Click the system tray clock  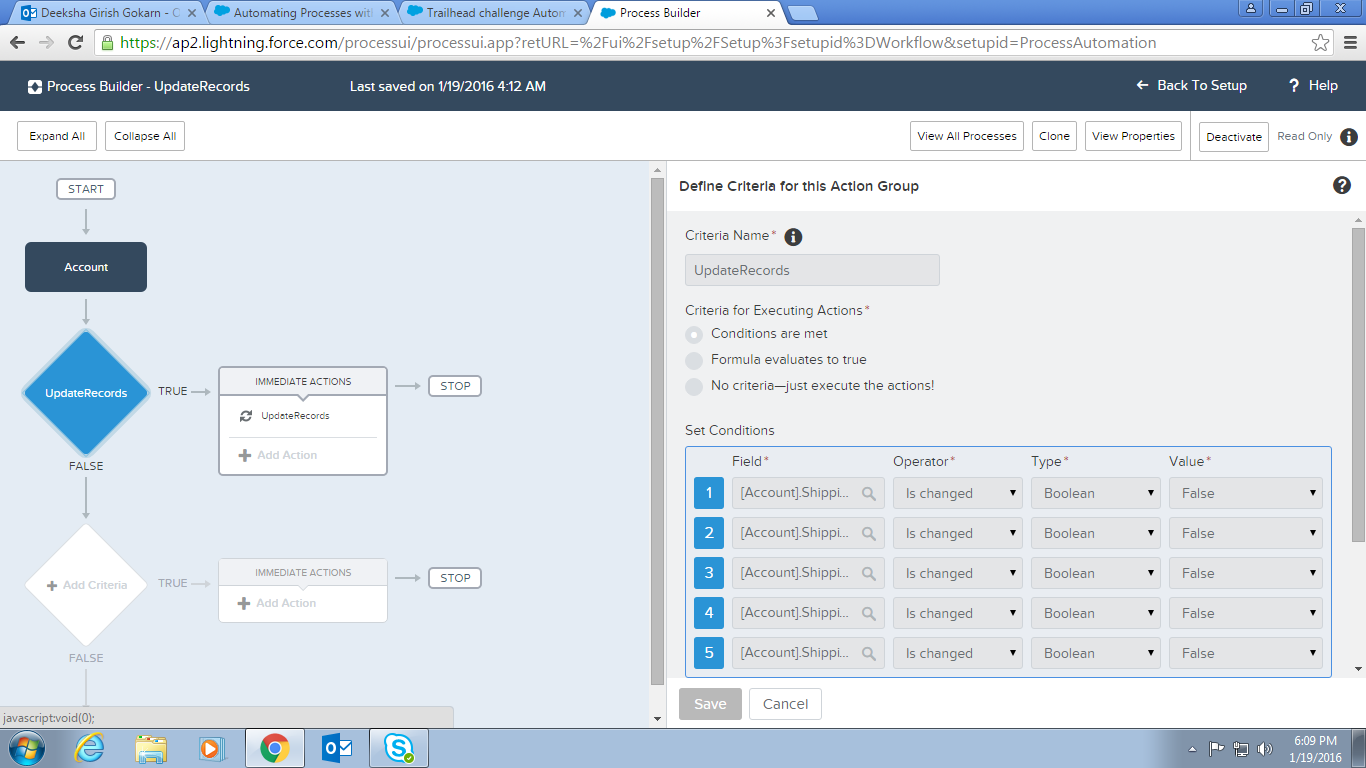tap(1316, 749)
